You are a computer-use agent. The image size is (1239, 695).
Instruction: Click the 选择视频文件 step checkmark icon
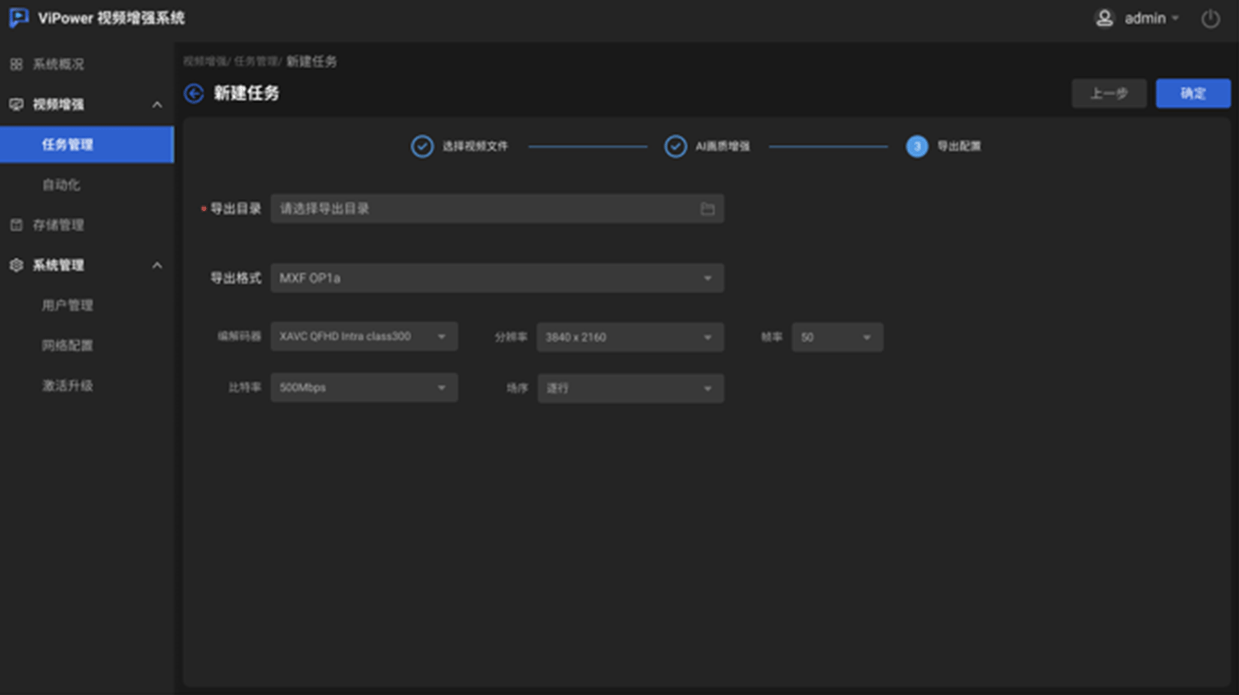pyautogui.click(x=422, y=147)
